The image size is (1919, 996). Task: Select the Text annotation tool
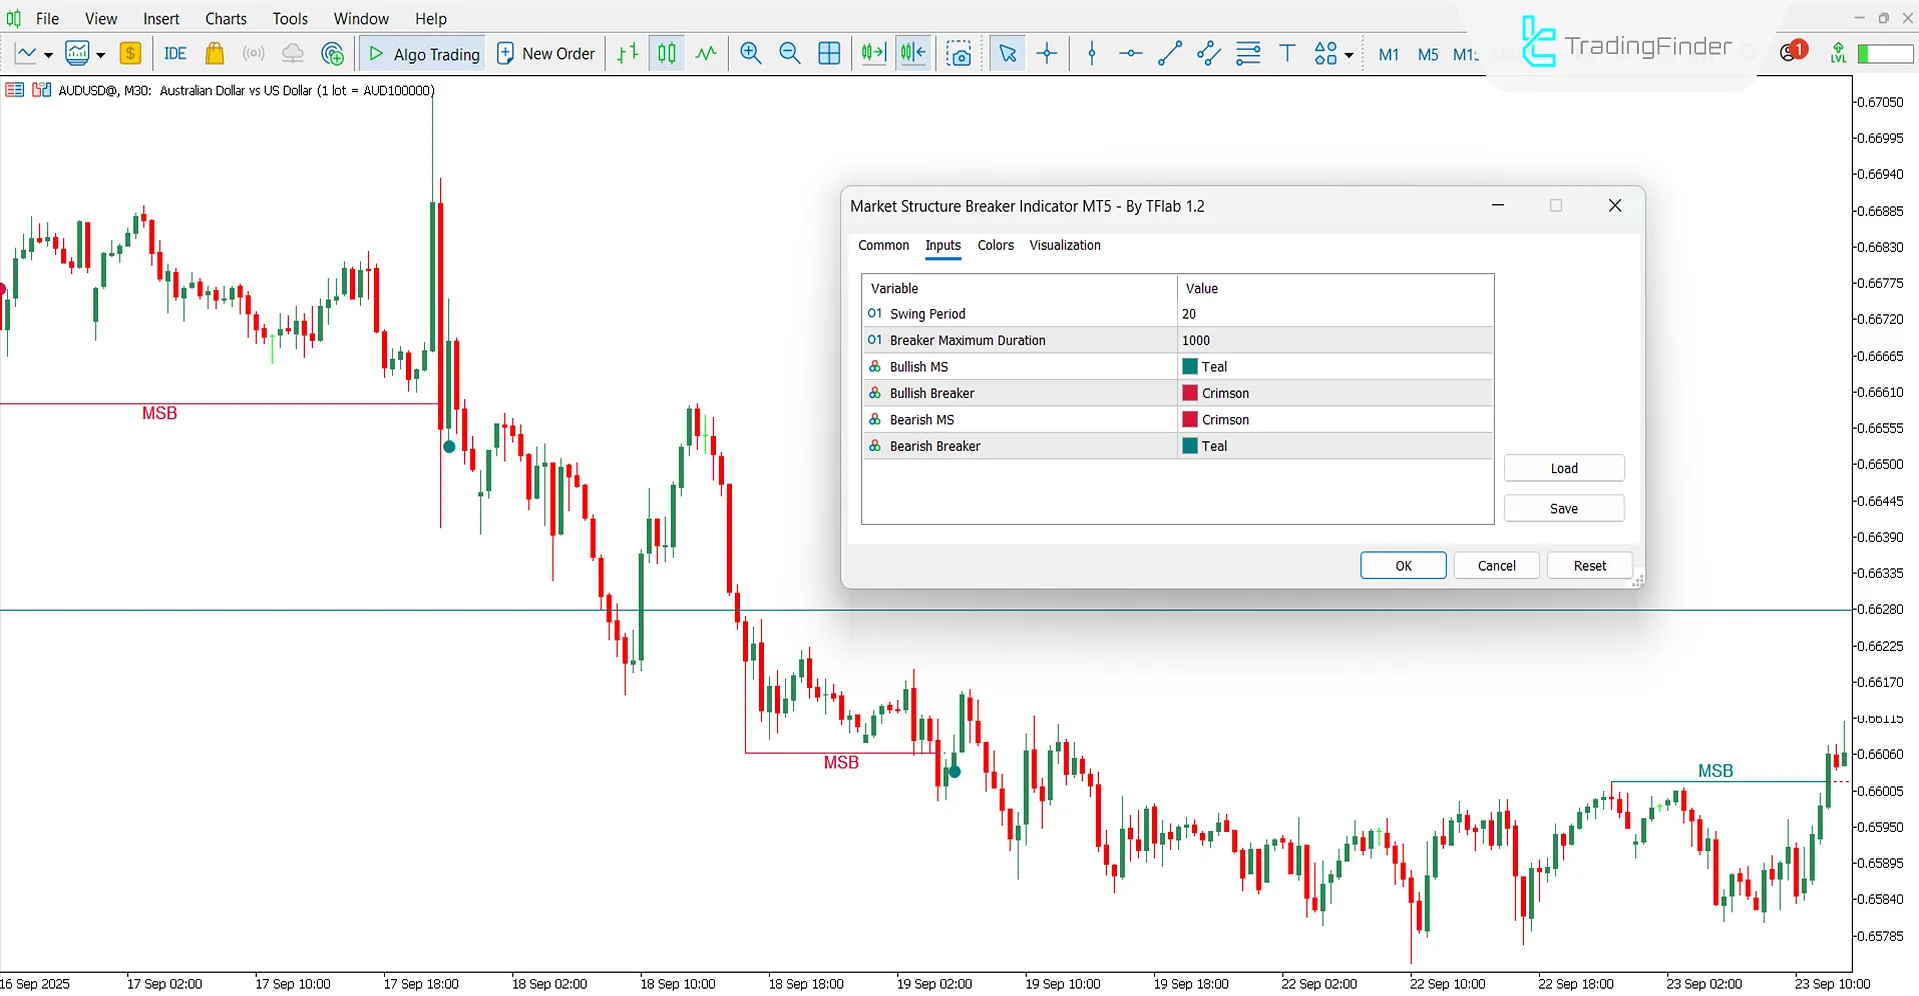tap(1287, 53)
